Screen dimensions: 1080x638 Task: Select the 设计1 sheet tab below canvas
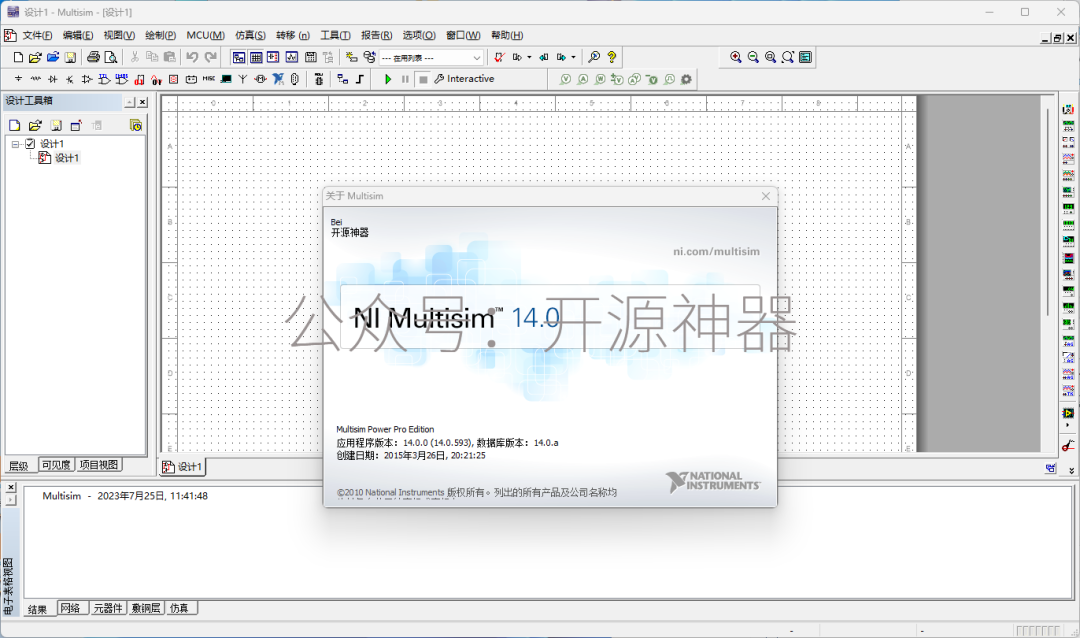pos(183,467)
